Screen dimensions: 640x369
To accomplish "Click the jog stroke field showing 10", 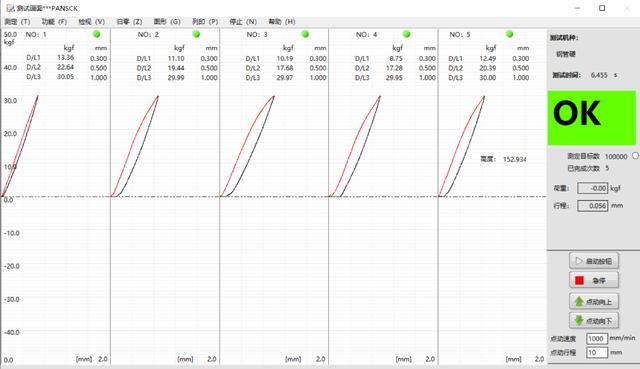I will pyautogui.click(x=597, y=352).
